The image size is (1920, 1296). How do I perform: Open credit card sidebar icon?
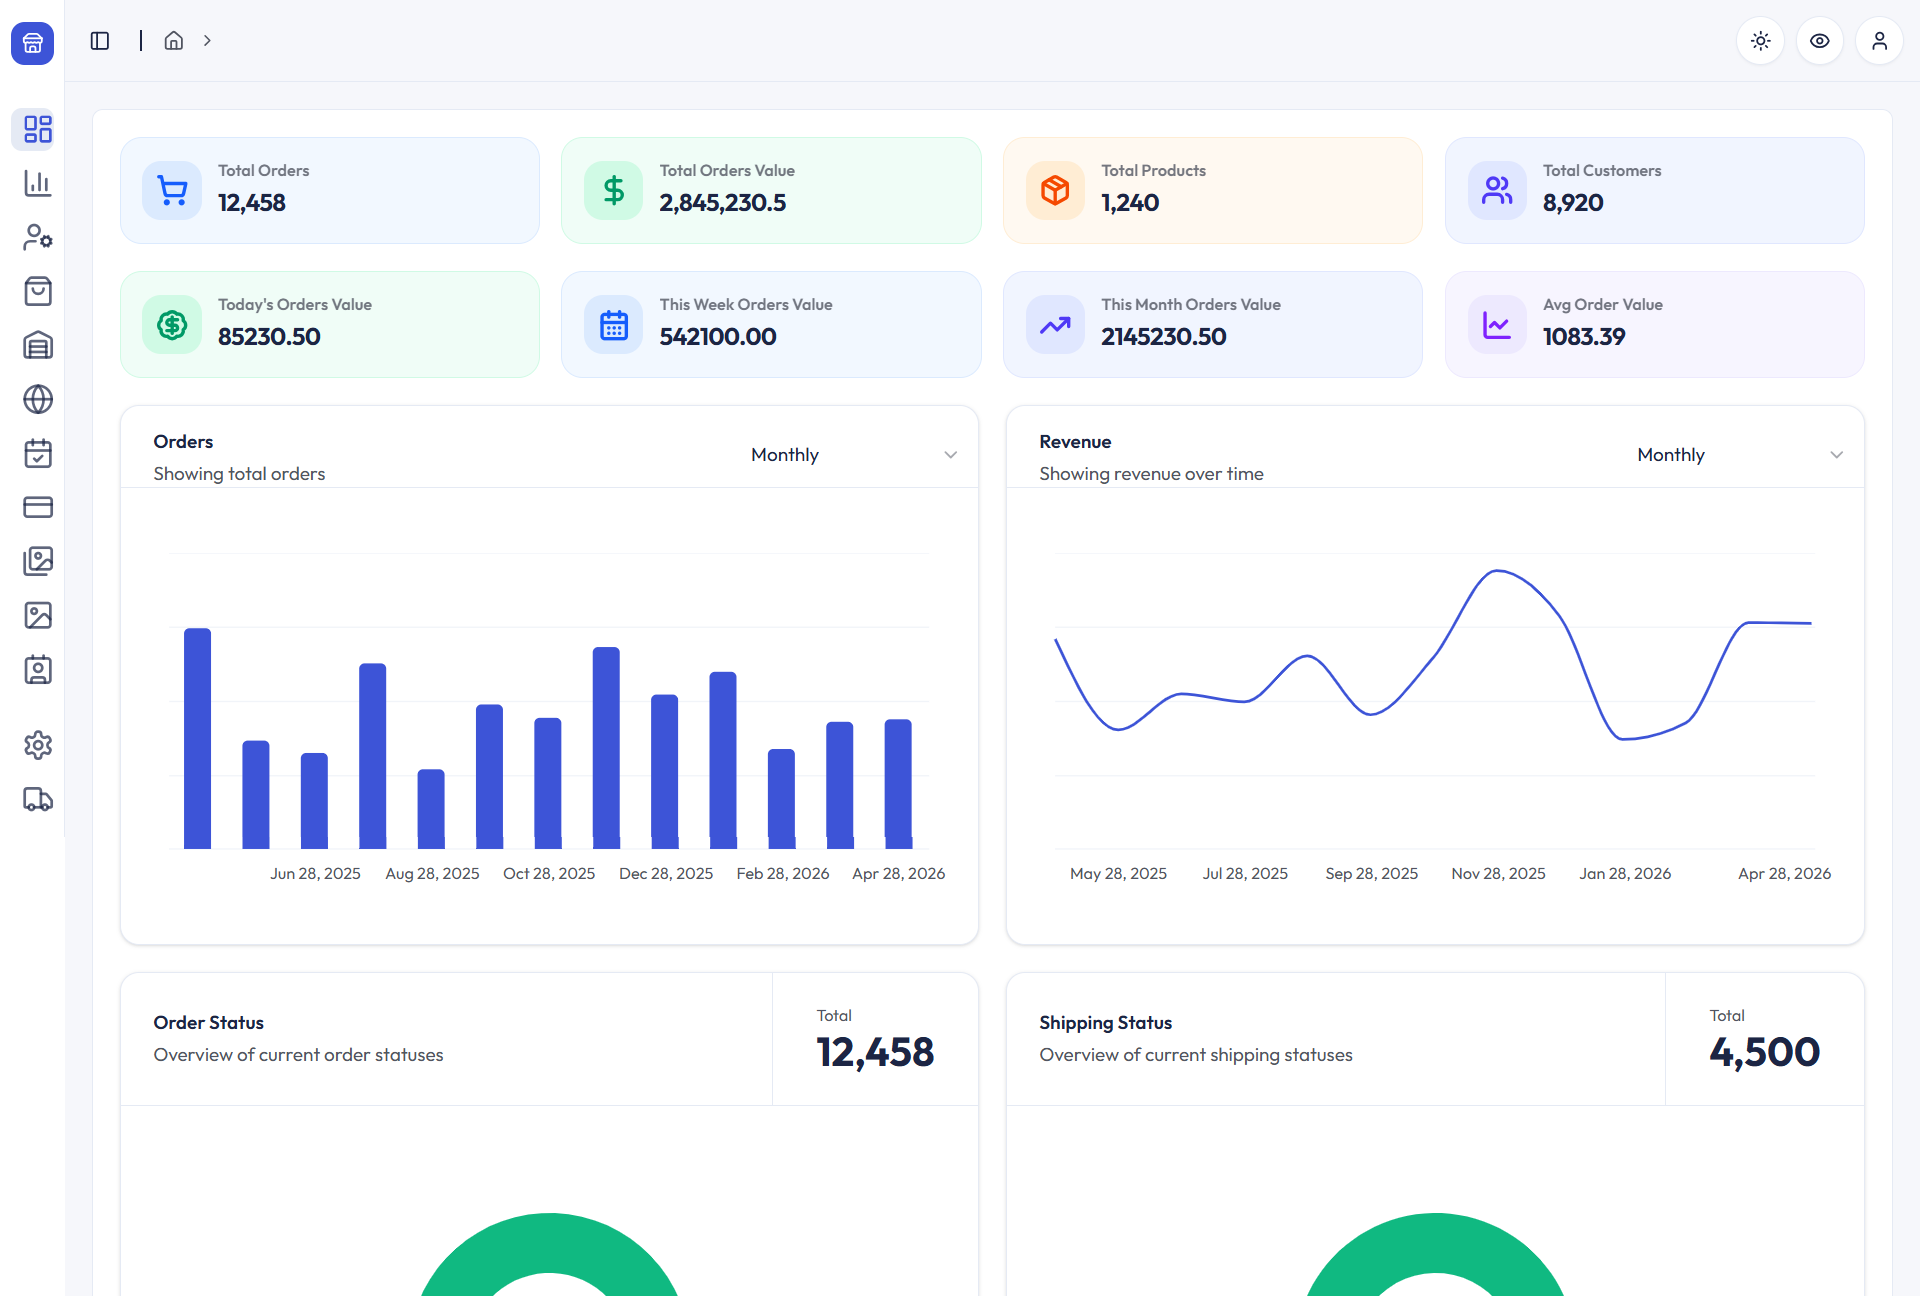click(x=38, y=507)
